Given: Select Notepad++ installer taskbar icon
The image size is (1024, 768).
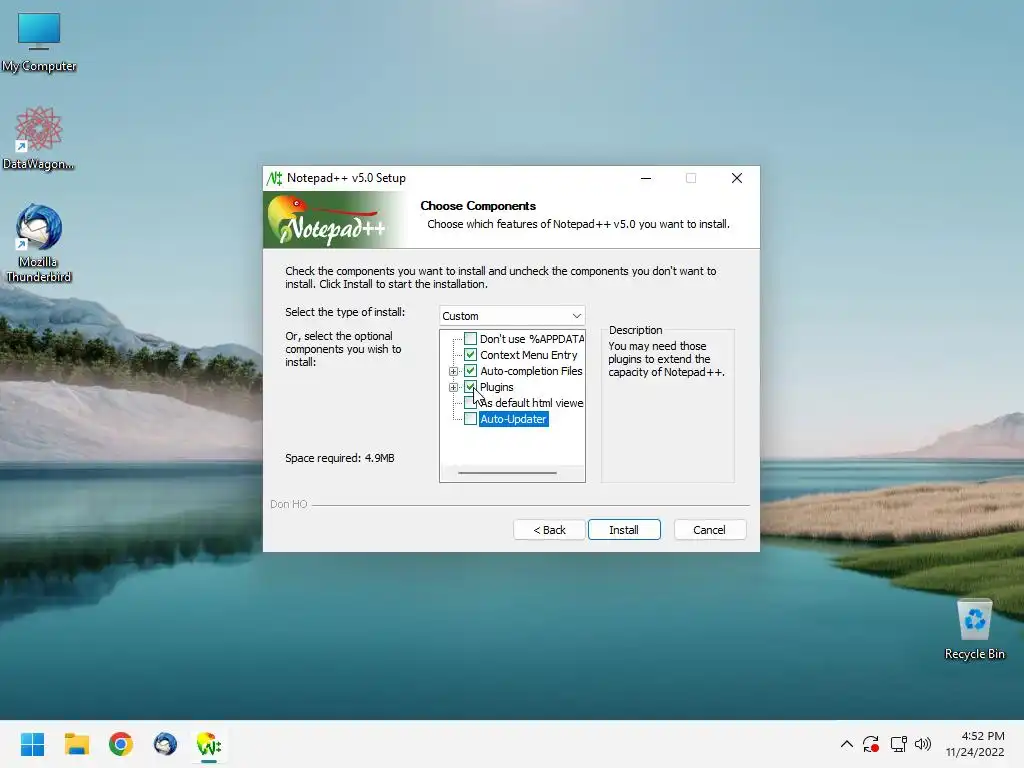Looking at the screenshot, I should click(x=209, y=744).
